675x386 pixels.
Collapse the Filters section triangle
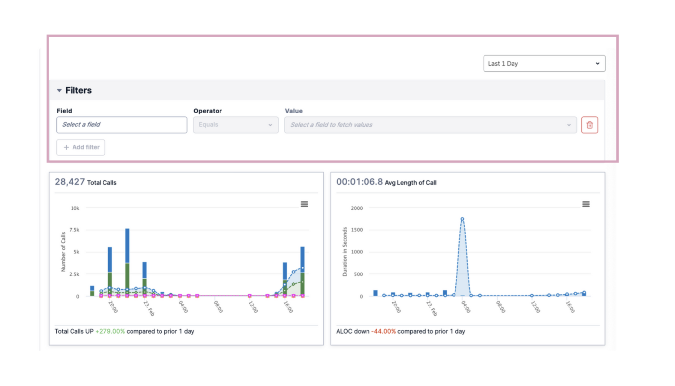pyautogui.click(x=59, y=90)
